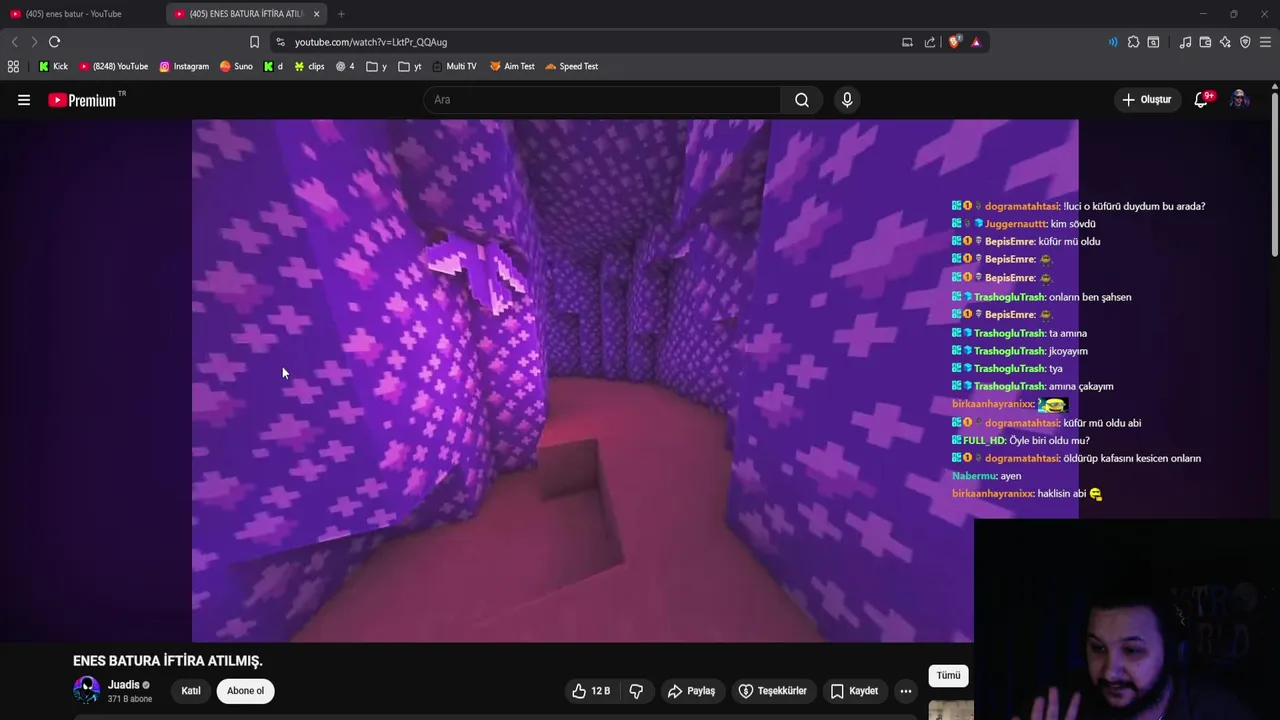The image size is (1280, 720).
Task: Open the 'd' Kick bookmark
Action: point(273,66)
